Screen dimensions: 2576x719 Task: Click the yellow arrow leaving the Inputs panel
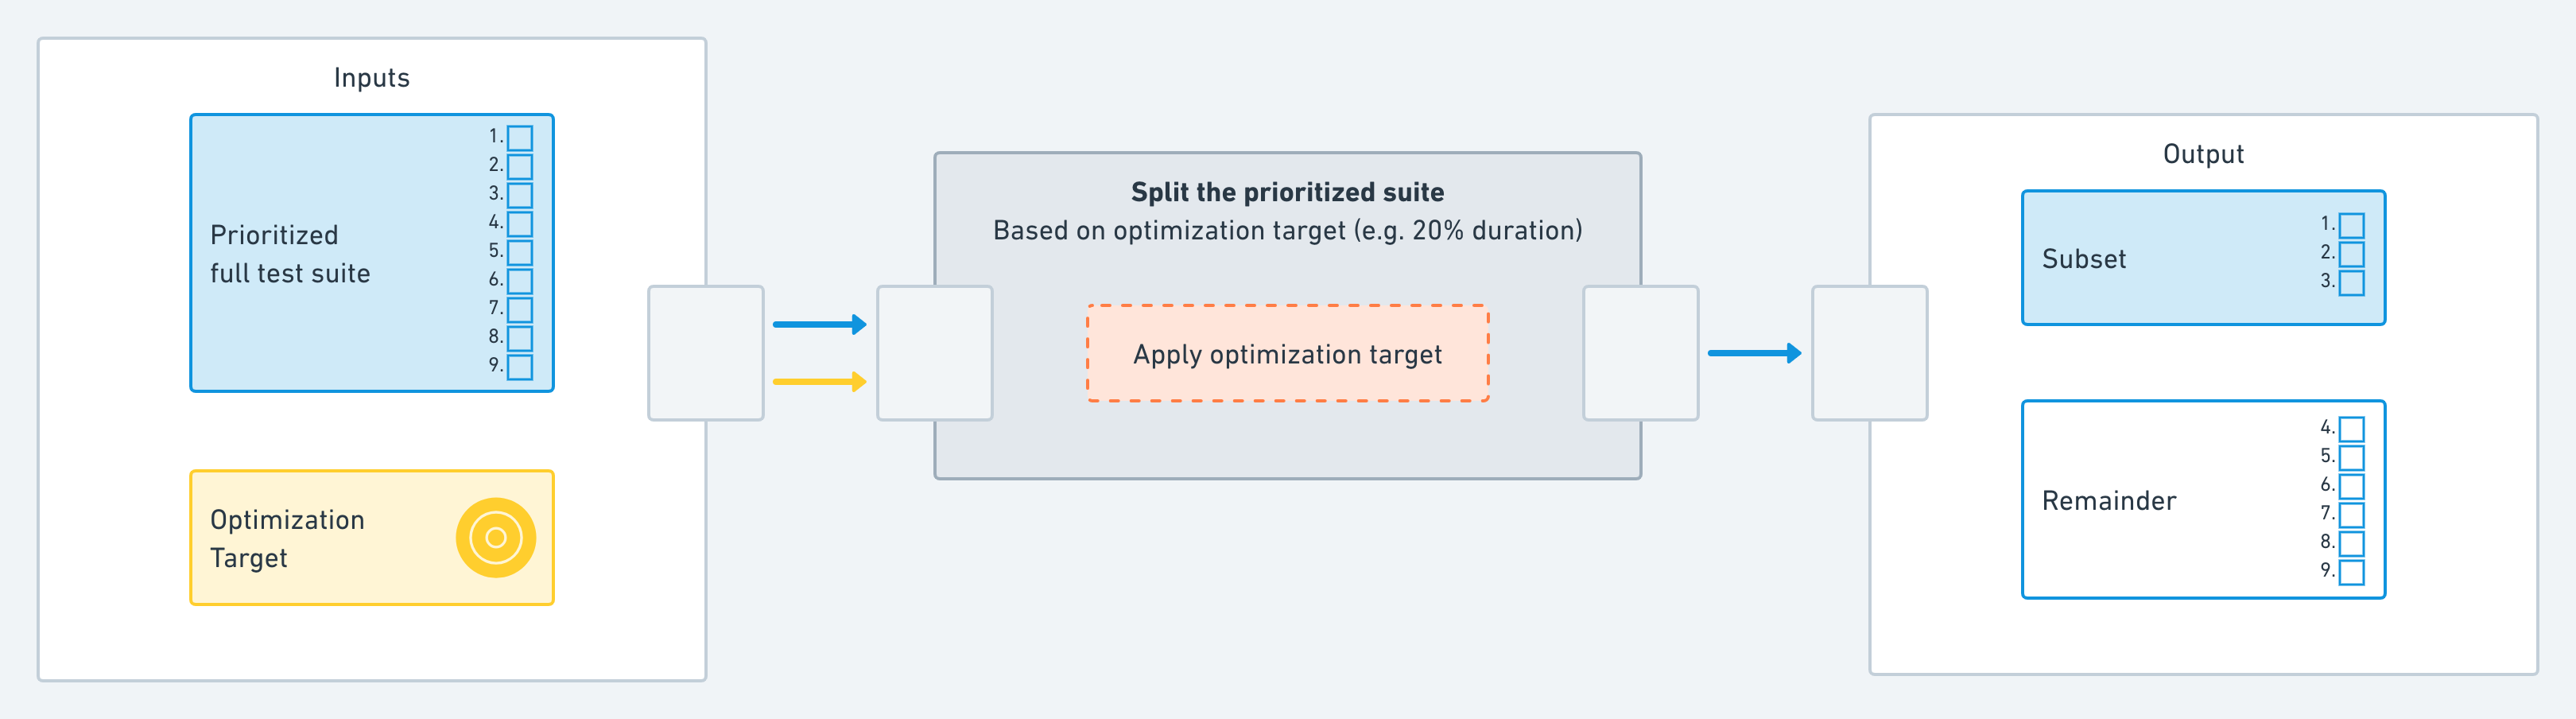(819, 382)
